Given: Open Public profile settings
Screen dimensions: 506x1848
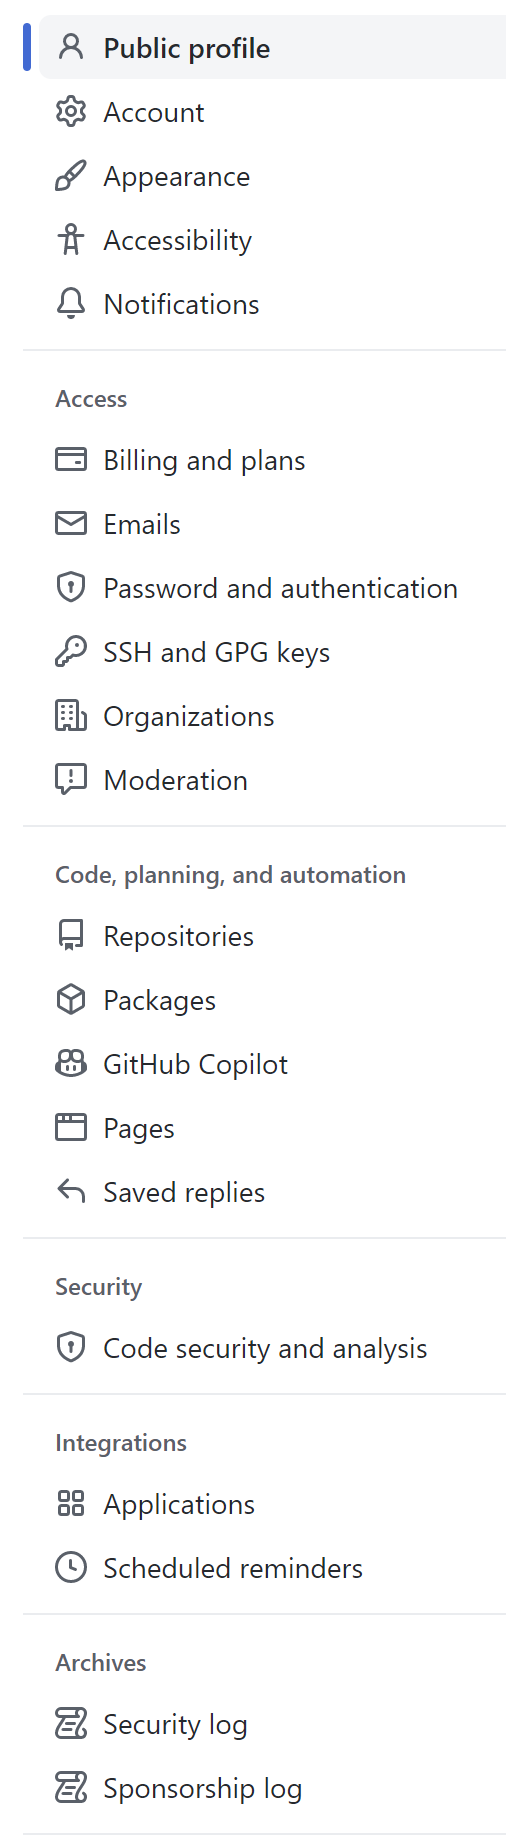Looking at the screenshot, I should [x=272, y=48].
